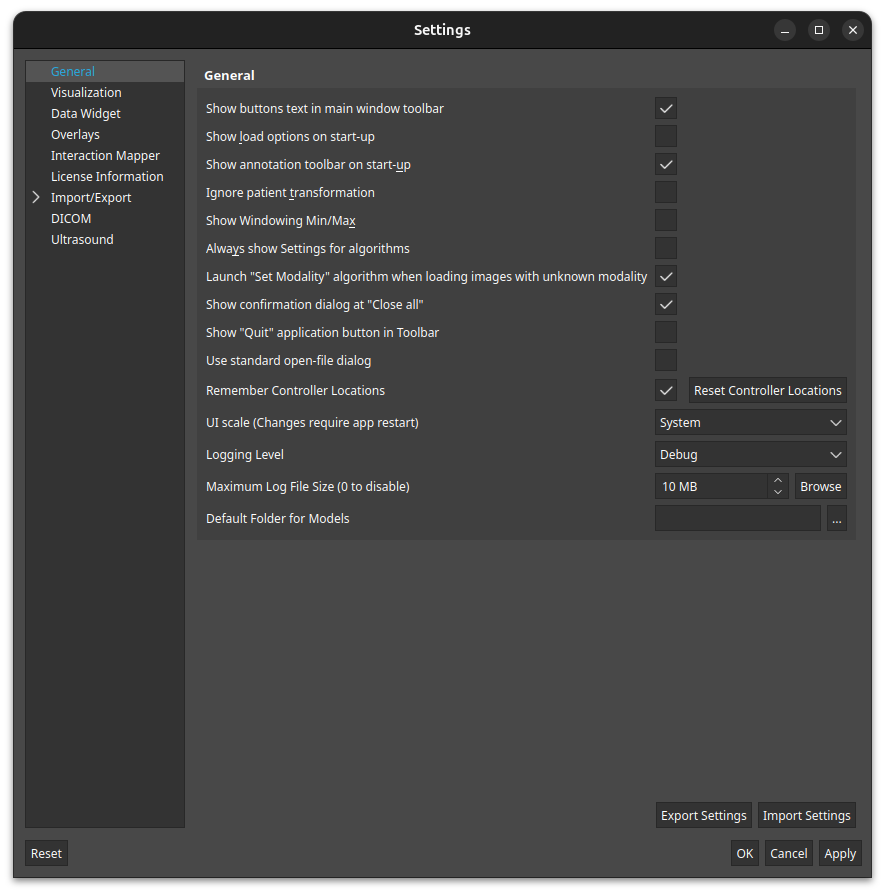Toggle Show buttons text in main window toolbar
Viewport: 885px width, 894px height.
(x=665, y=108)
